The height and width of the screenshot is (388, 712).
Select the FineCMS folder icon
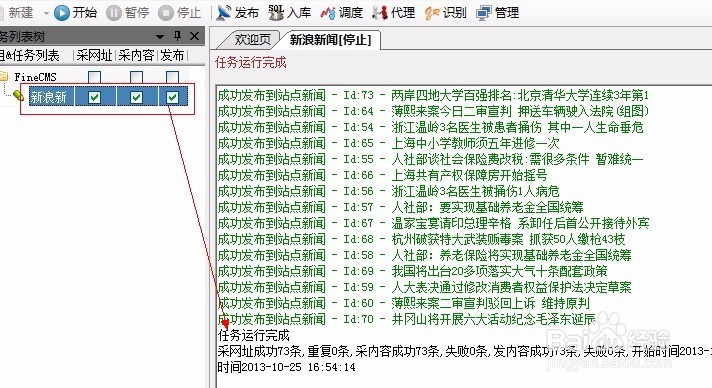click(x=4, y=76)
